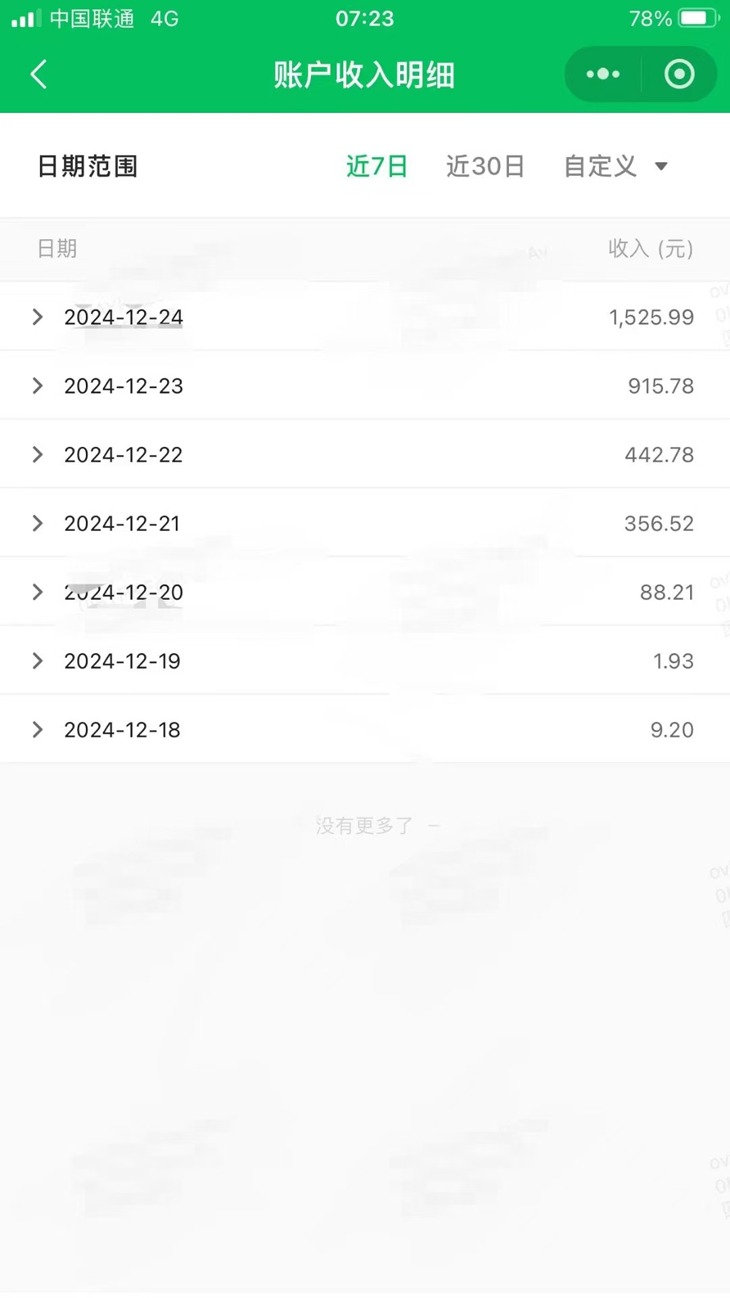Tap the back arrow icon
730x1298 pixels.
(39, 74)
